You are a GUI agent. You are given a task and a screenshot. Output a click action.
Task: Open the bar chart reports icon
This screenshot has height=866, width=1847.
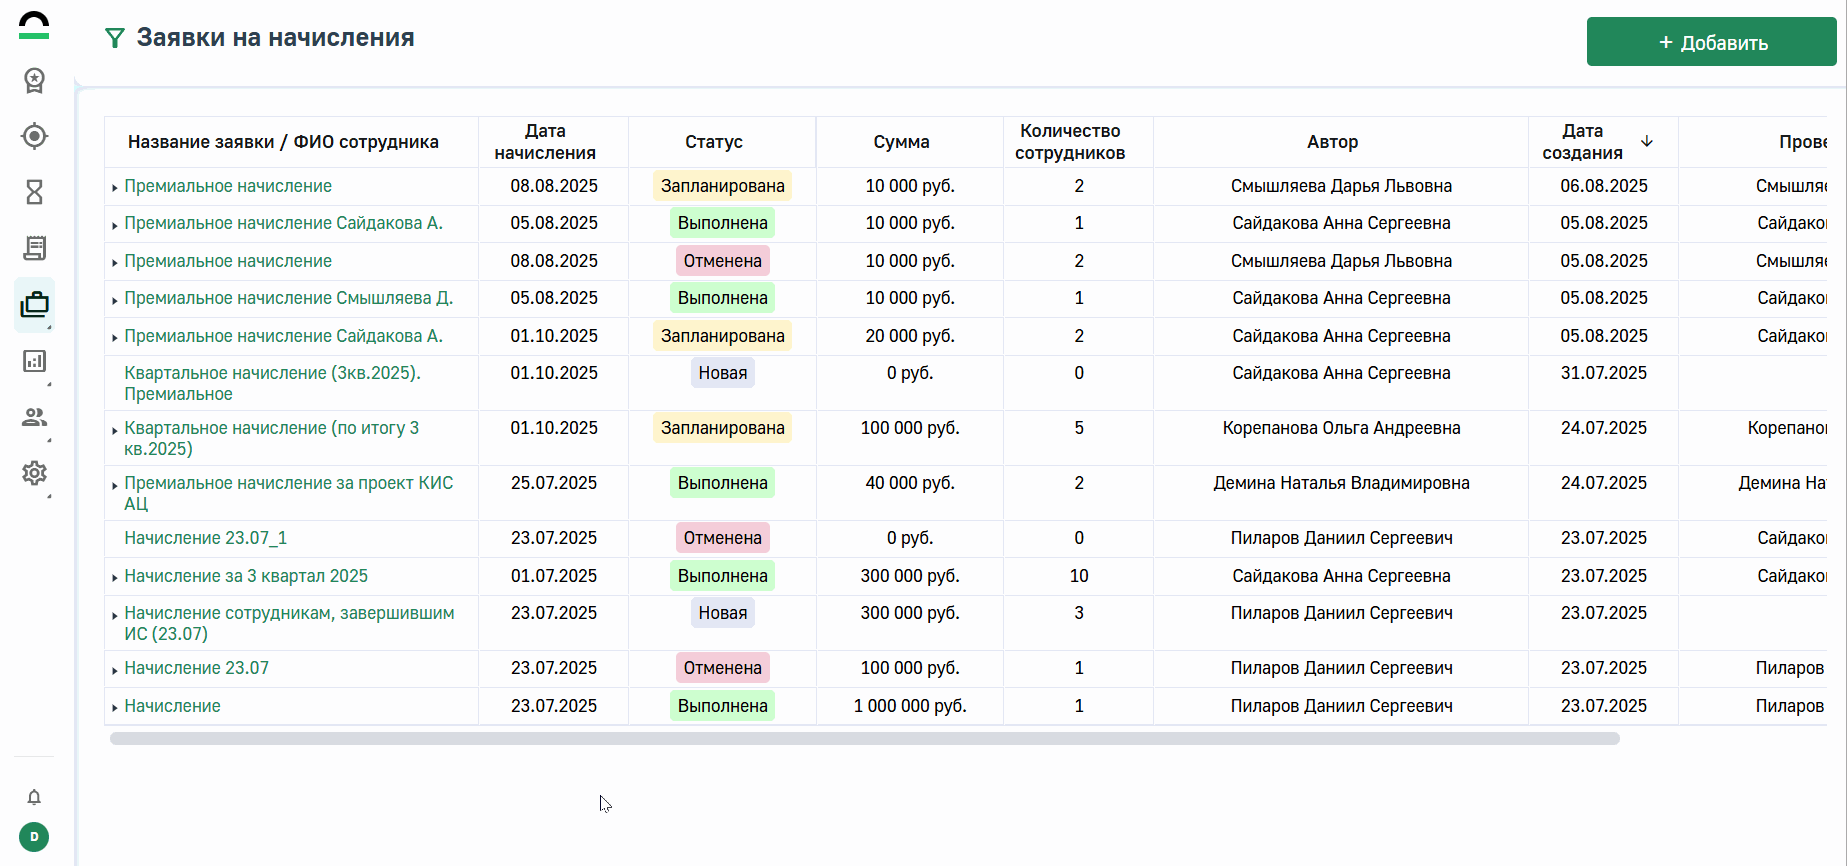click(x=34, y=361)
